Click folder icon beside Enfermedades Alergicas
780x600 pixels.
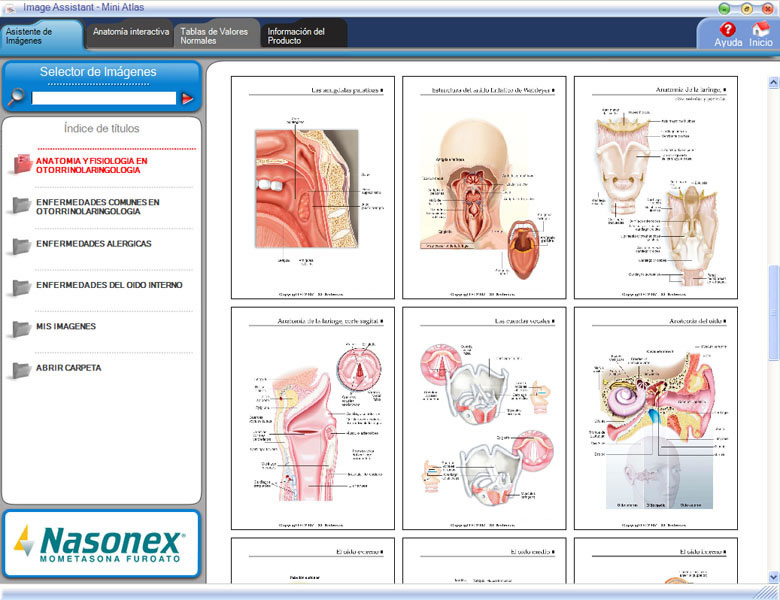point(21,246)
